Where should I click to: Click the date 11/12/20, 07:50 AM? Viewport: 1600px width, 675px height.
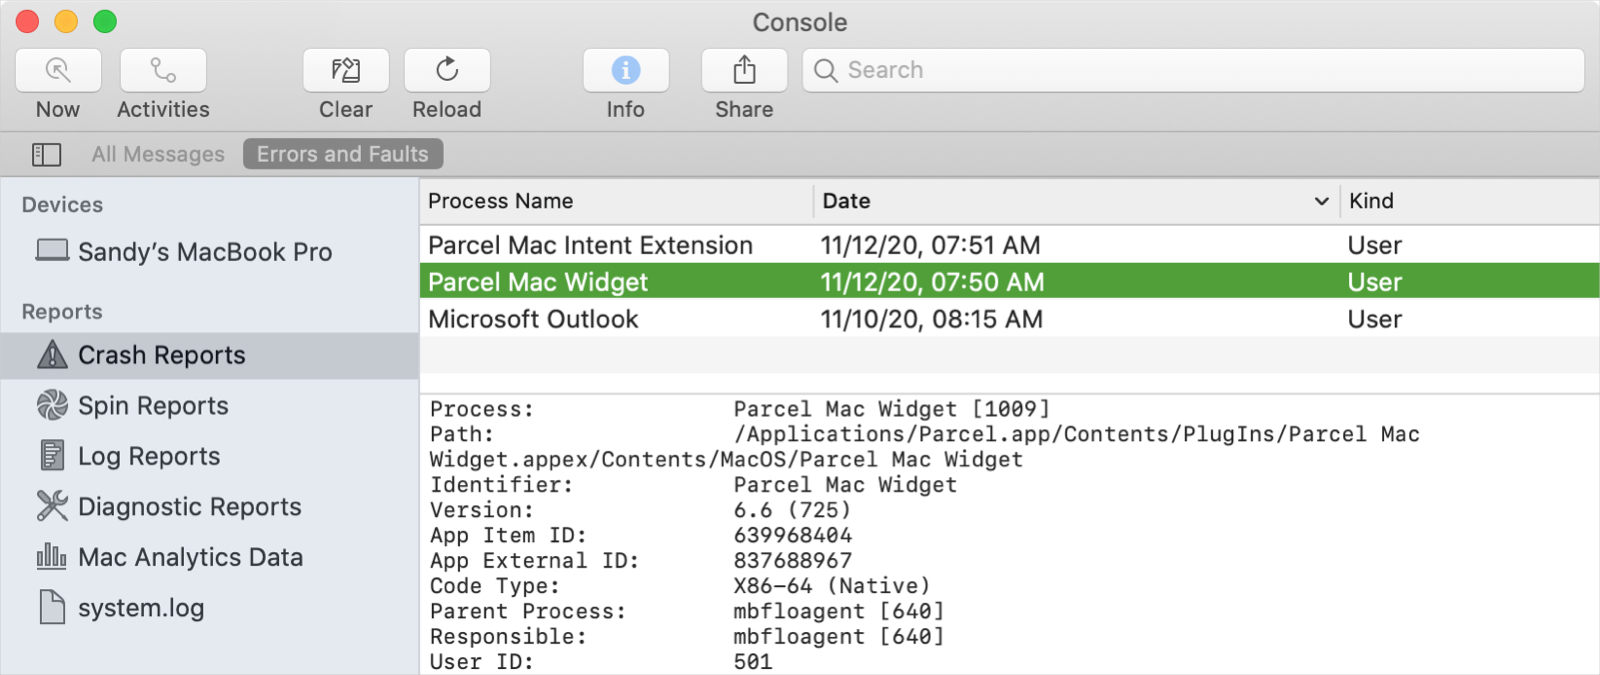(x=932, y=282)
